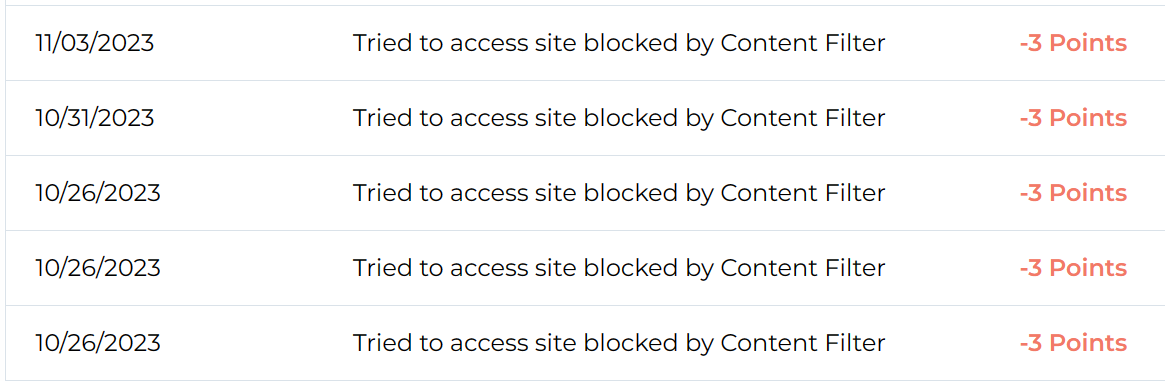This screenshot has width=1165, height=381.
Task: Click the last 10/26/2023 date entry
Action: (97, 342)
